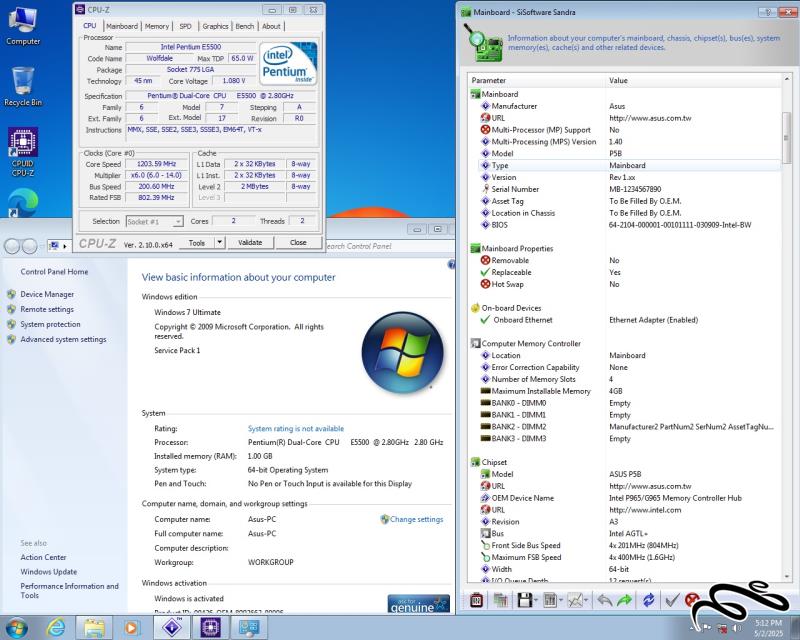The height and width of the screenshot is (640, 800).
Task: Click the grey back arrow in Sandra toolbar
Action: click(605, 600)
